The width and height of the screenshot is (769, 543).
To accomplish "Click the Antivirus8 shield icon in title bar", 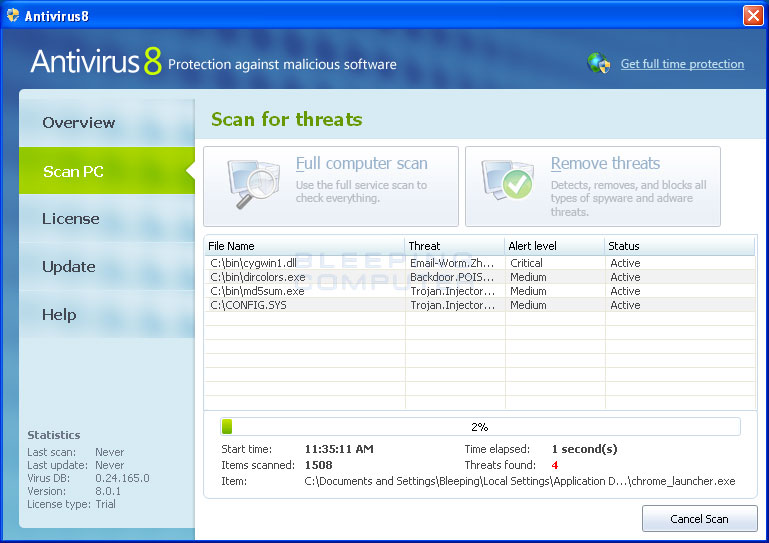I will [13, 15].
